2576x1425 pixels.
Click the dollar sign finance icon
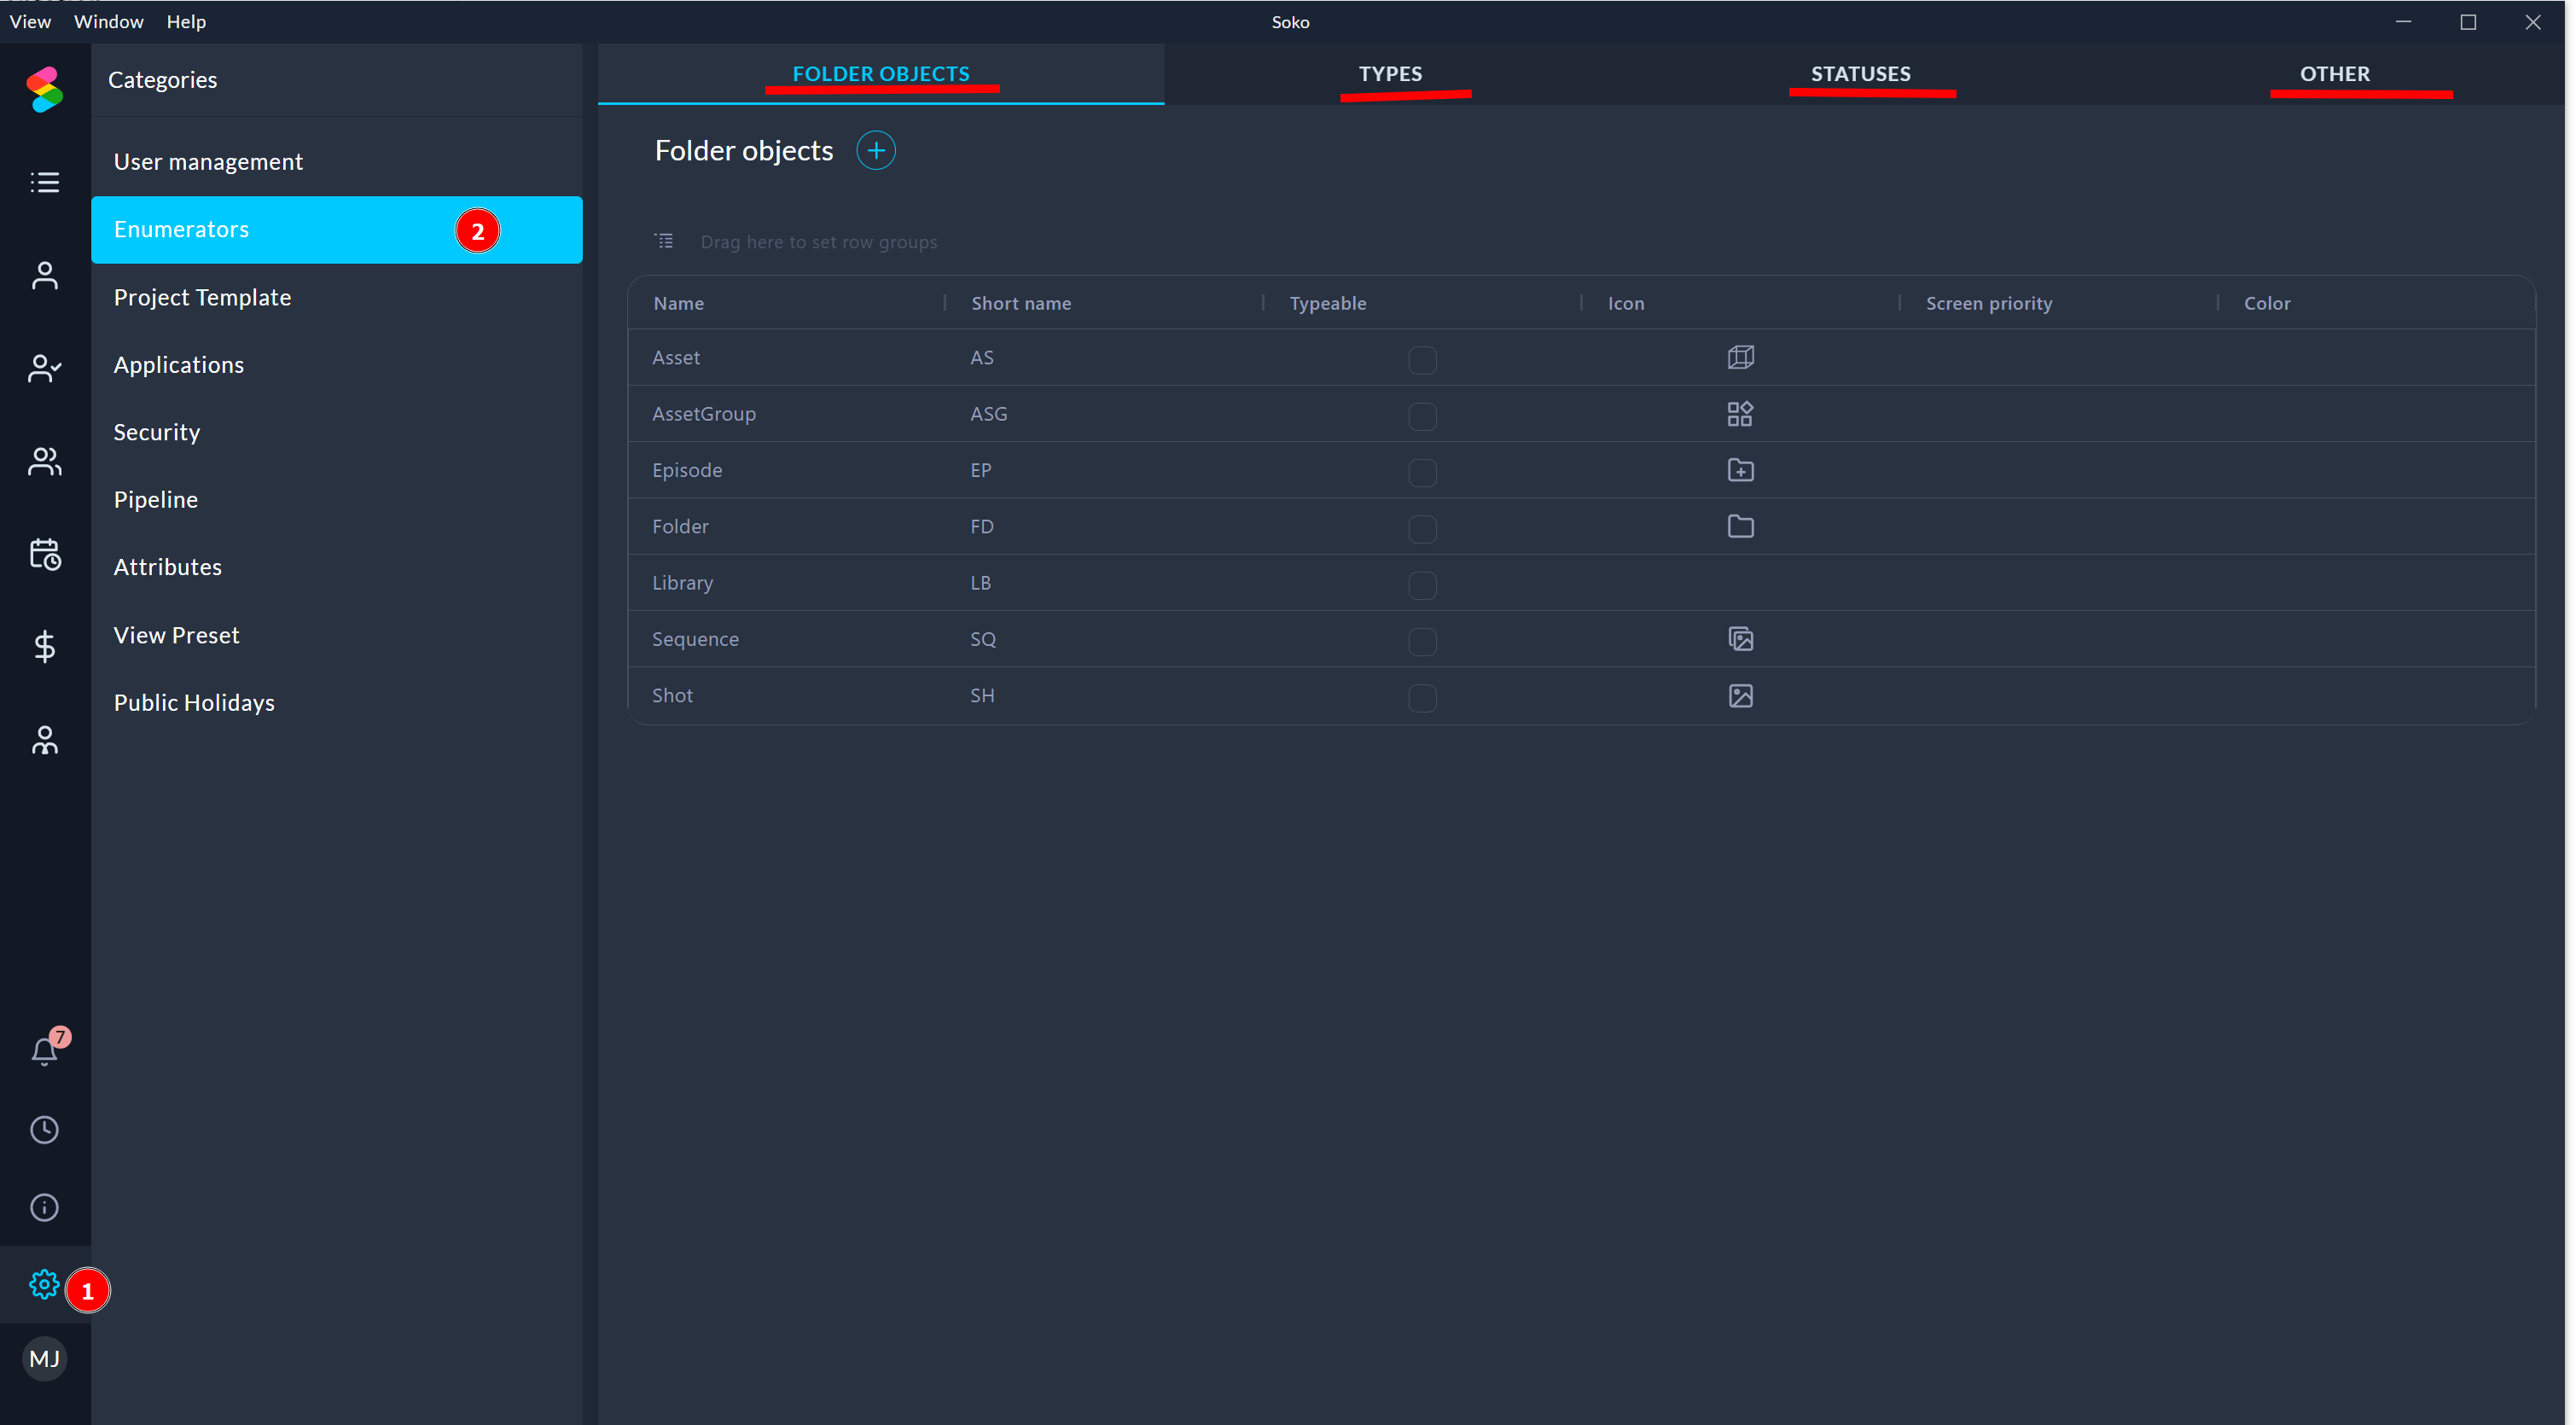tap(44, 647)
